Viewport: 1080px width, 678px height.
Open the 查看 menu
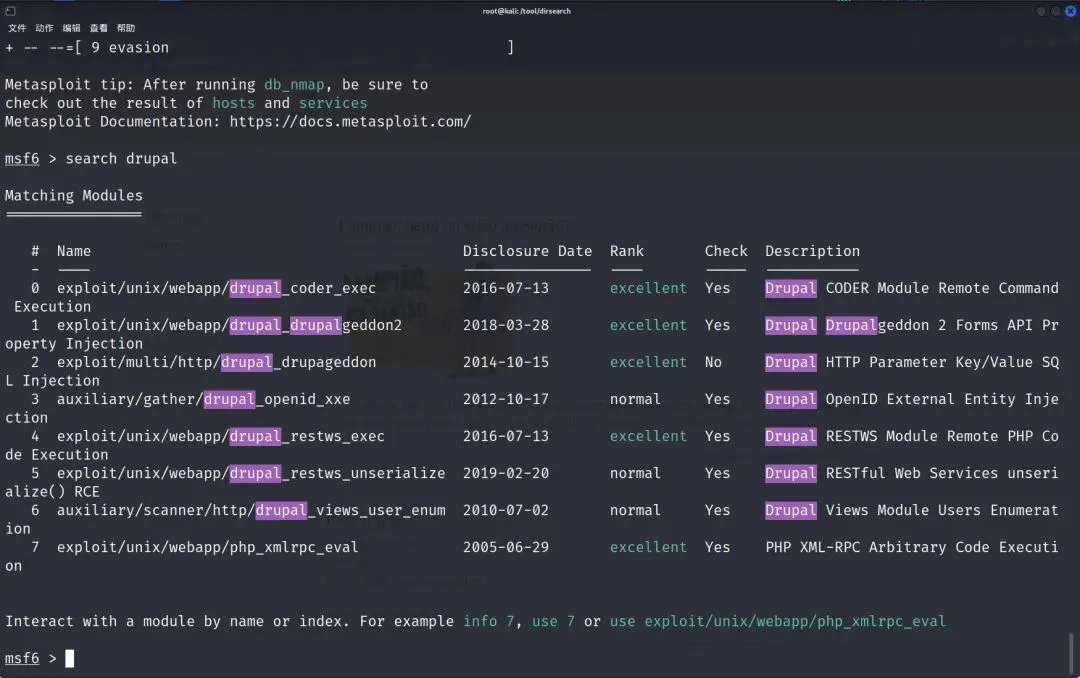tap(98, 28)
